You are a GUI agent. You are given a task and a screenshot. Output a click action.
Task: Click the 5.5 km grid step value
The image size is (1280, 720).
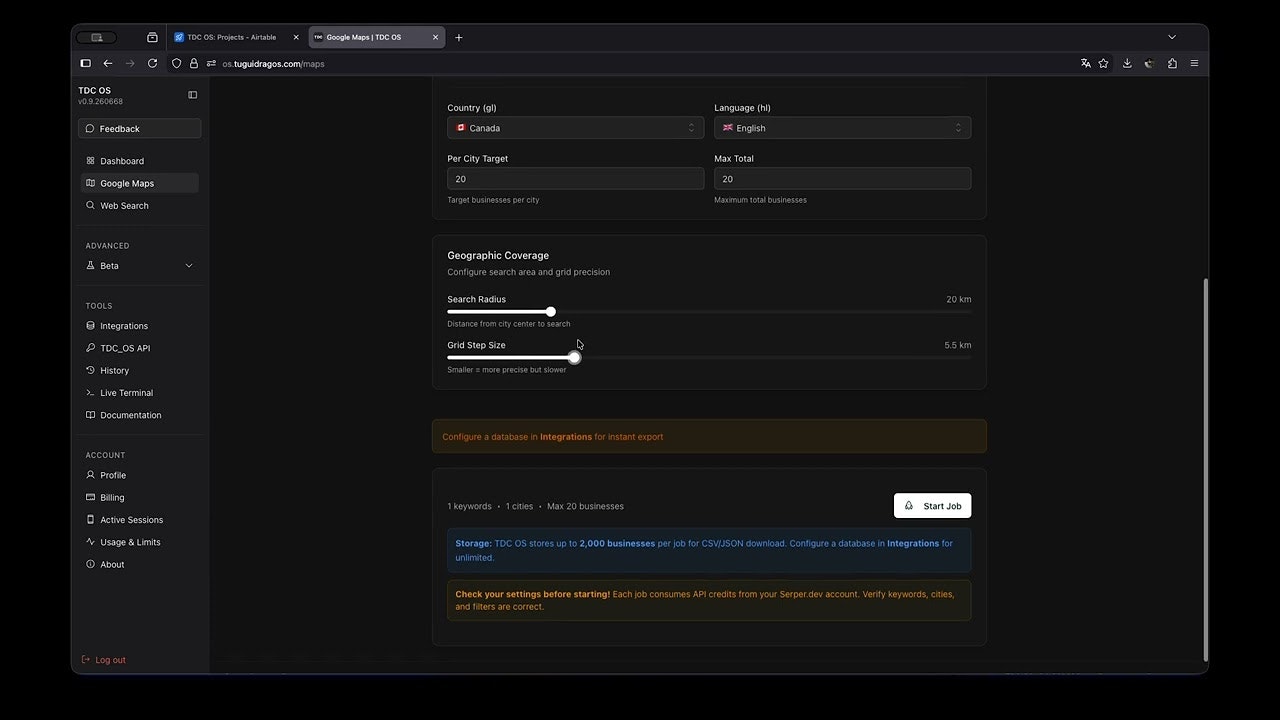[x=957, y=345]
